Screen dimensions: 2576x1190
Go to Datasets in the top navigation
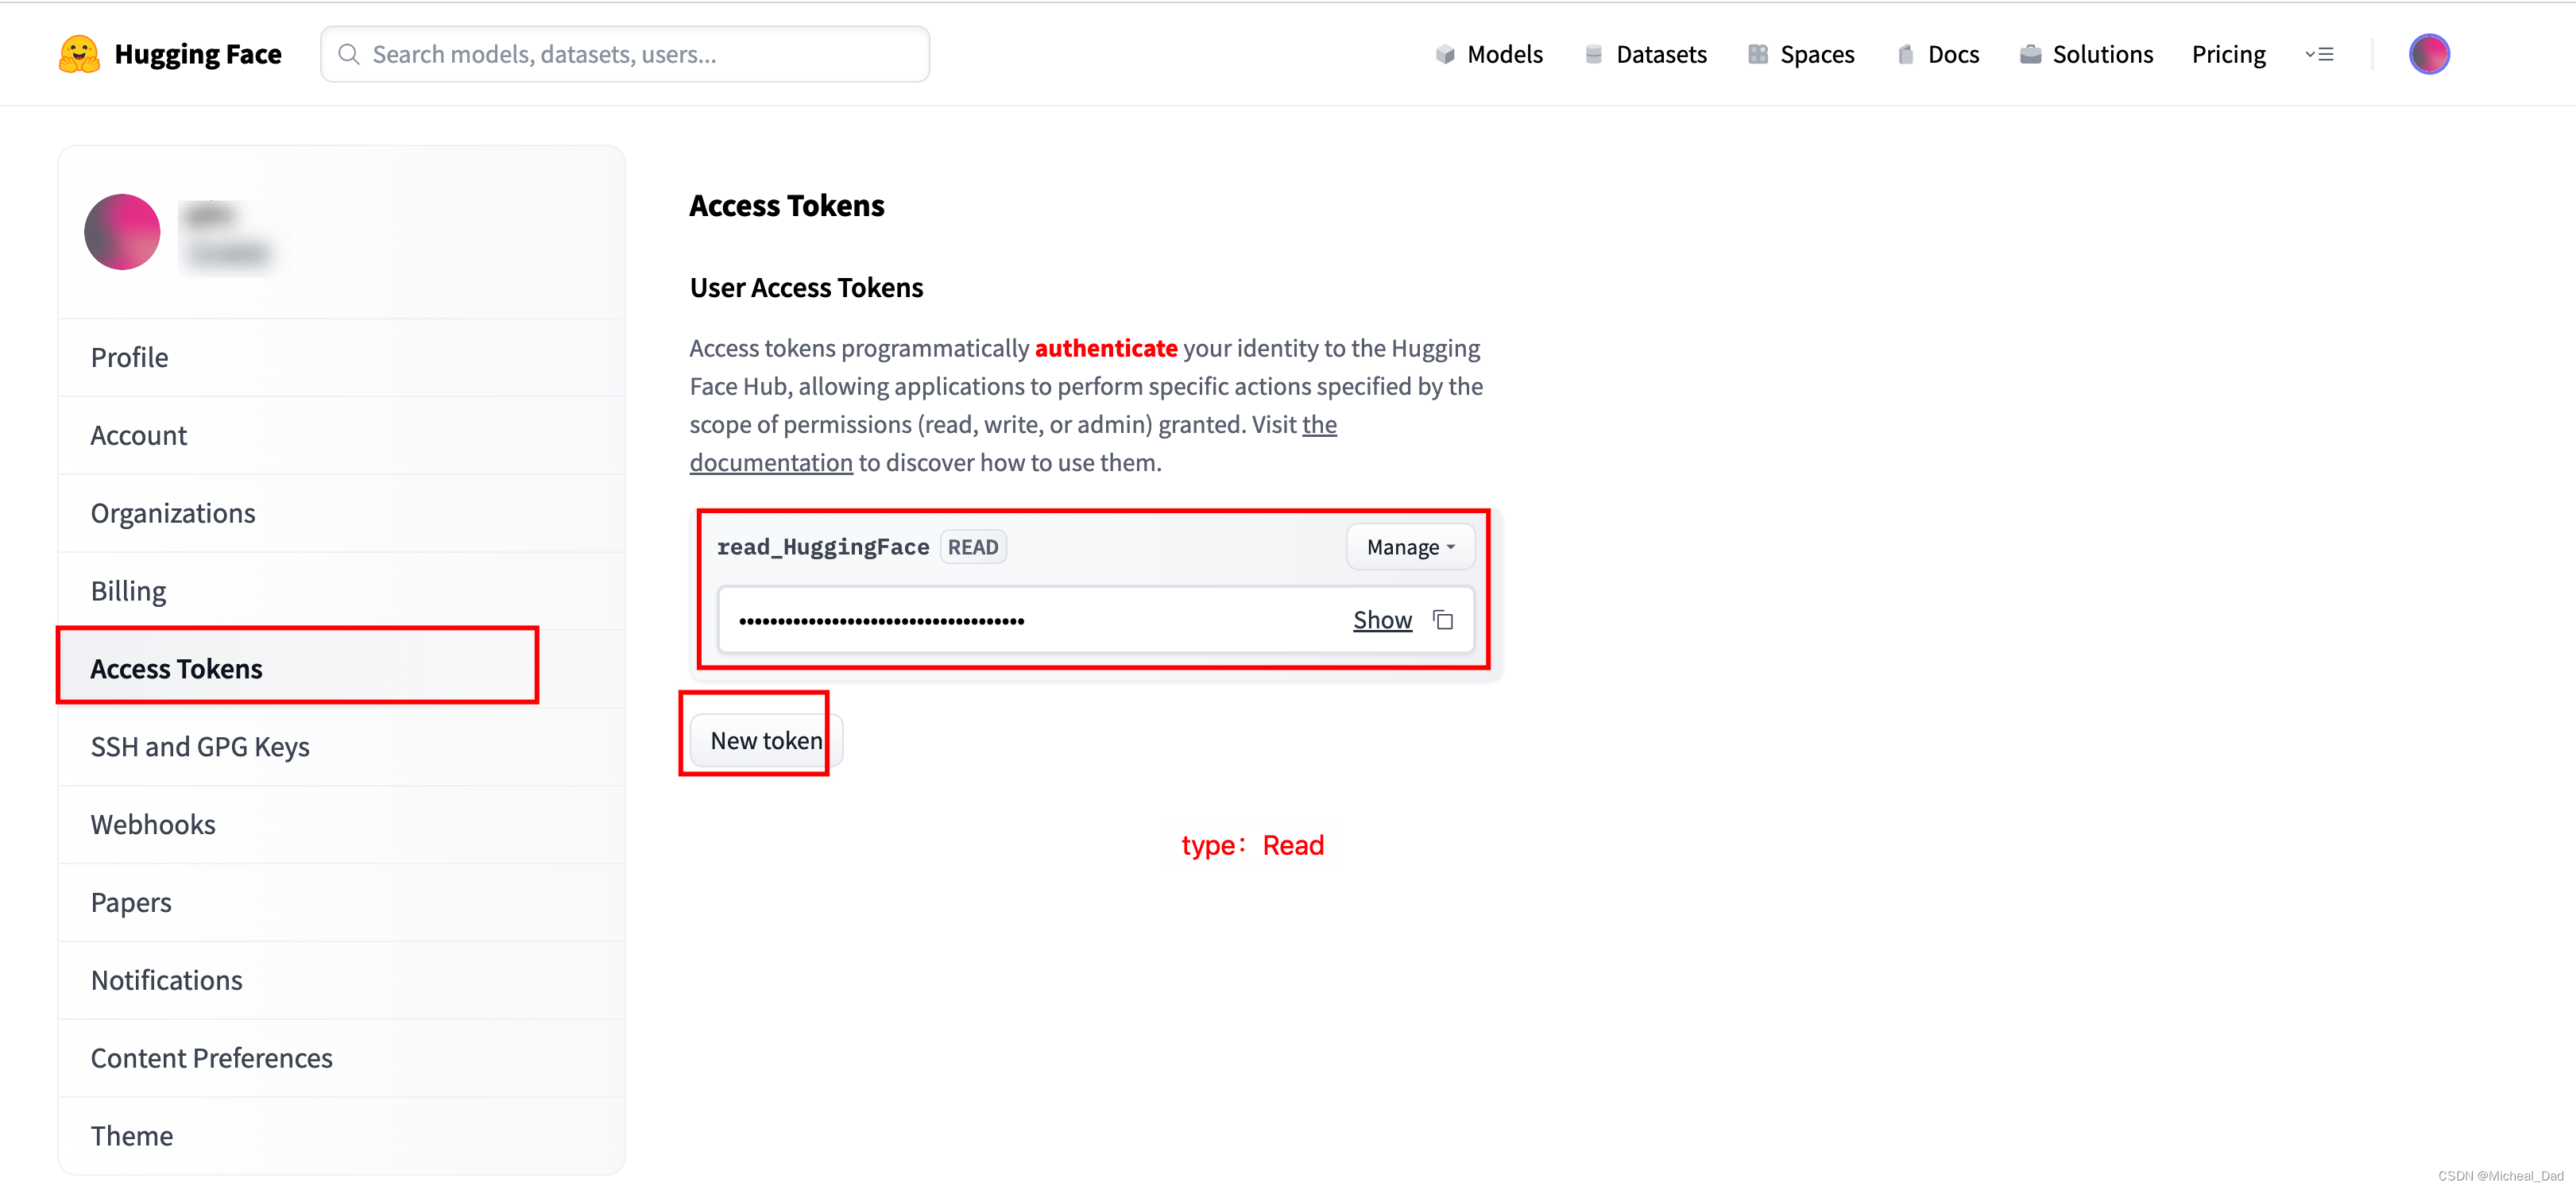[x=1646, y=54]
